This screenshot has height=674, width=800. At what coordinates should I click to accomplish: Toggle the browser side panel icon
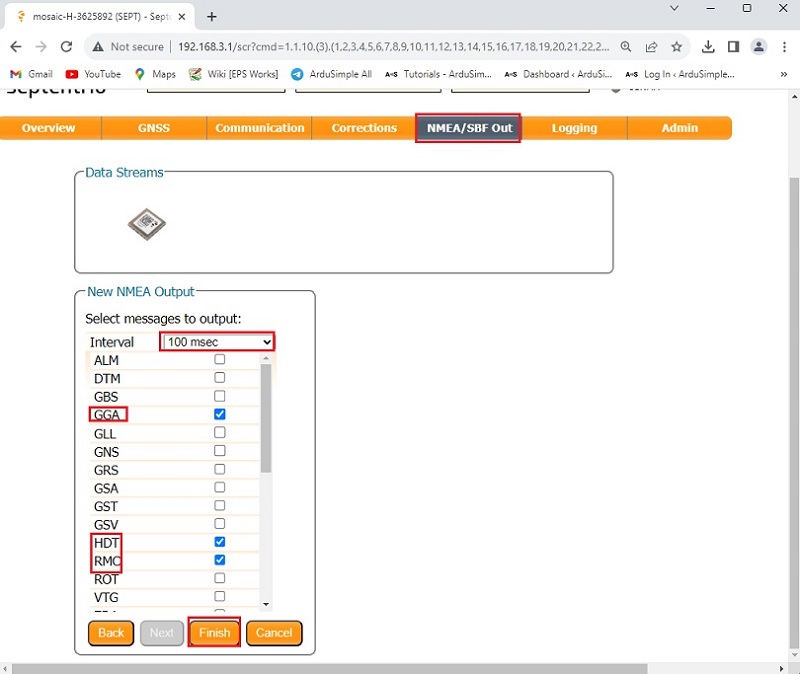pyautogui.click(x=733, y=47)
